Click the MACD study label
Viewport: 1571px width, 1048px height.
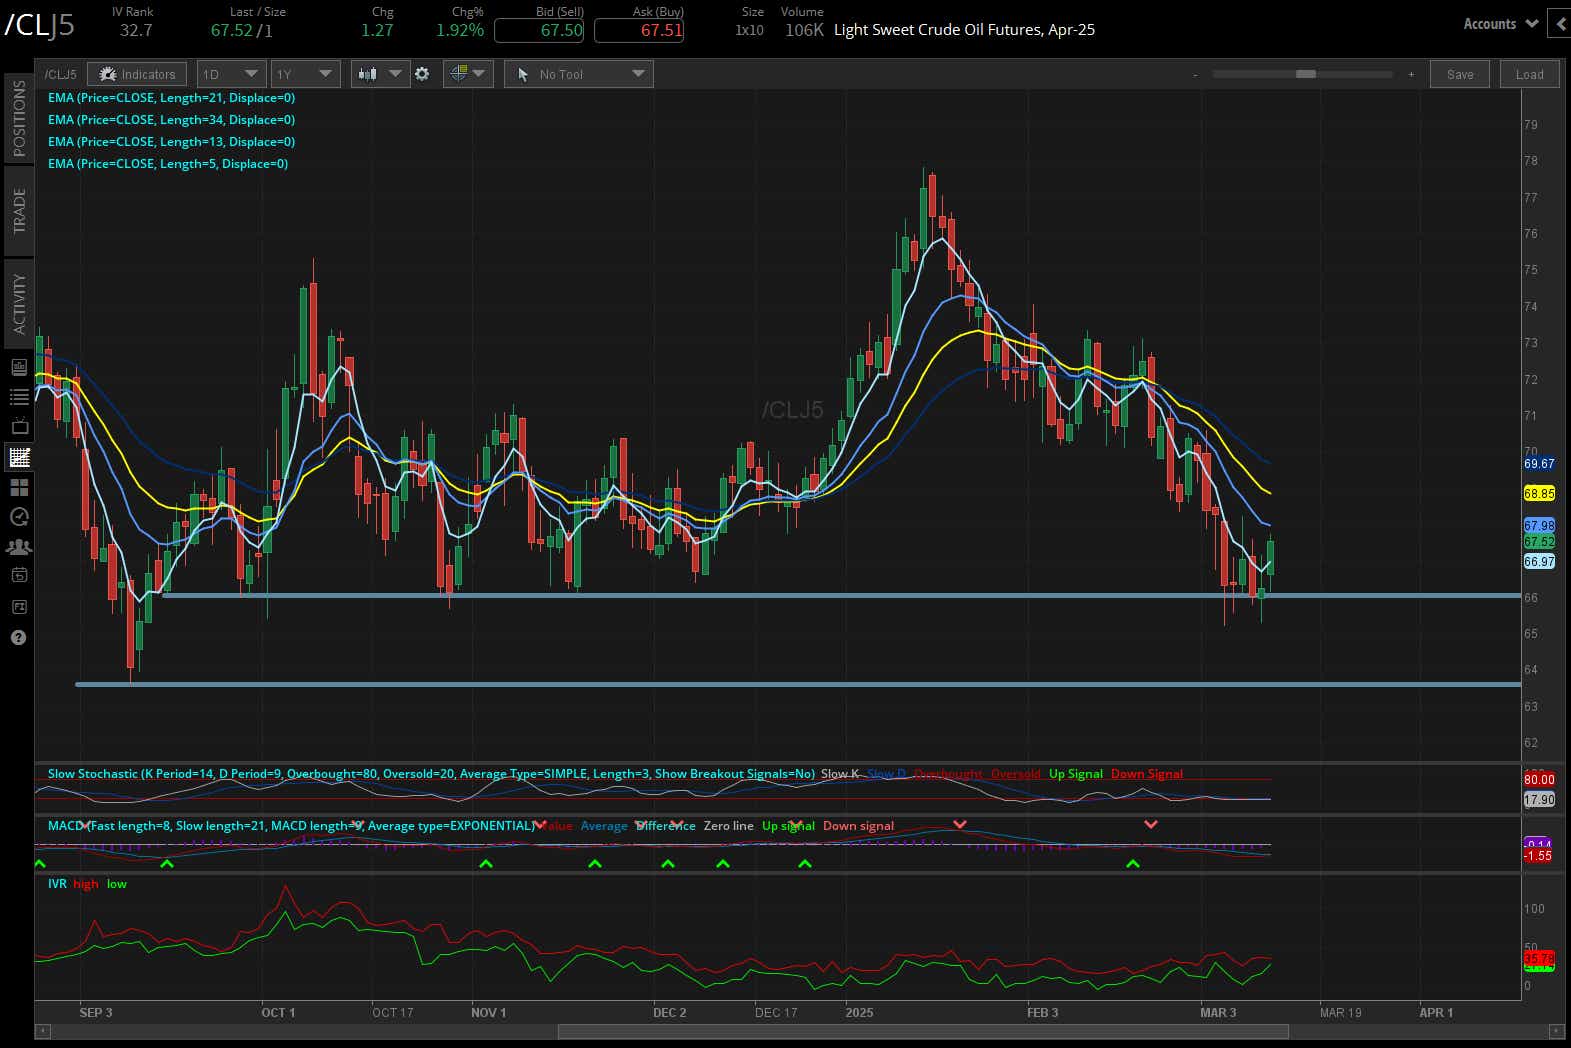click(291, 826)
